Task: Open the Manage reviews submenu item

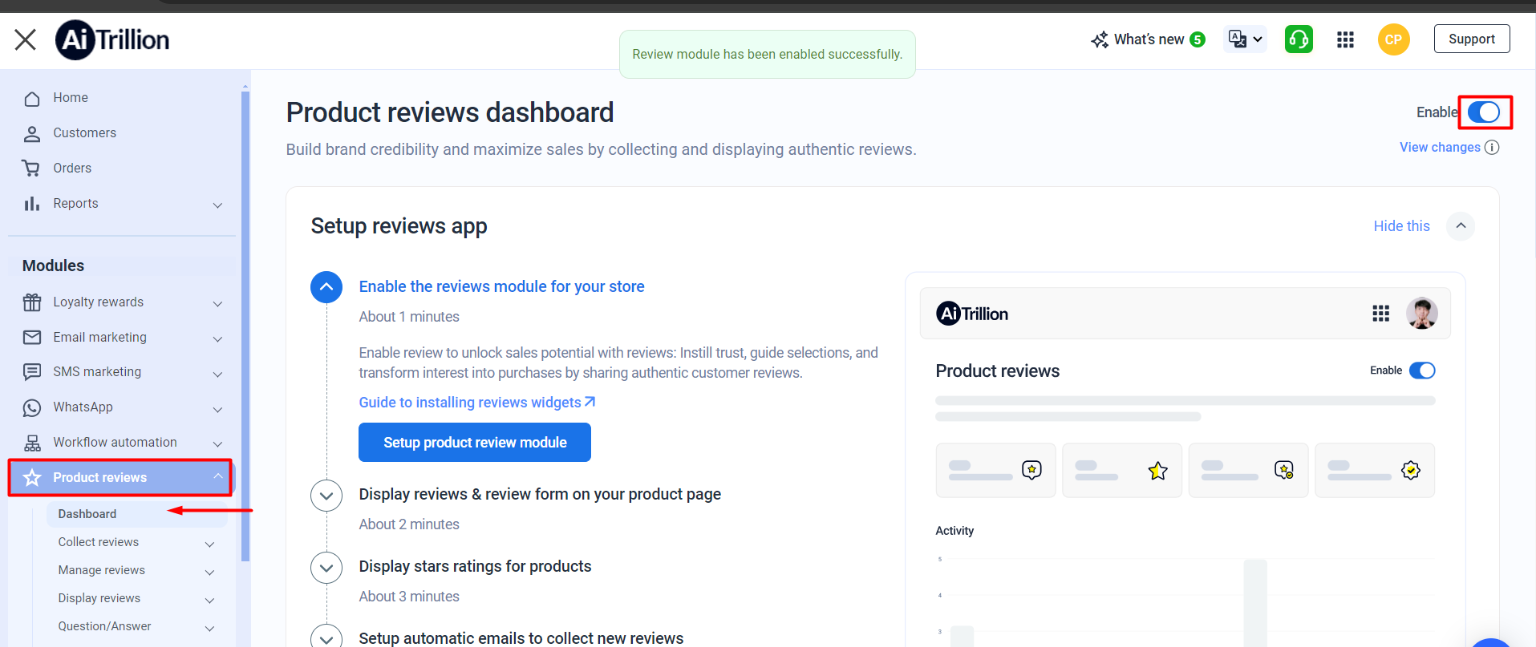Action: (x=101, y=570)
